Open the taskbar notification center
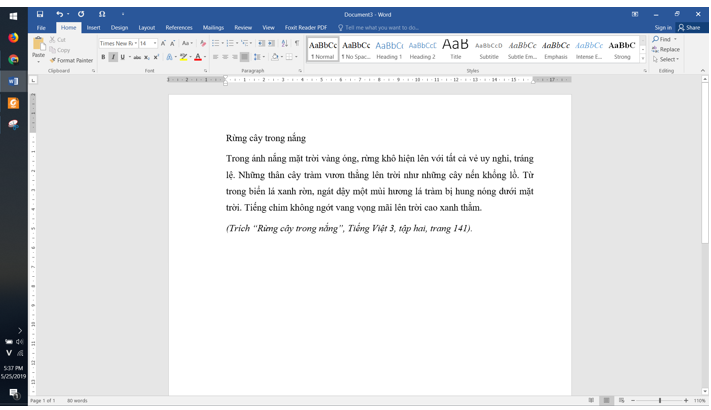The image size is (711, 410). tap(14, 394)
